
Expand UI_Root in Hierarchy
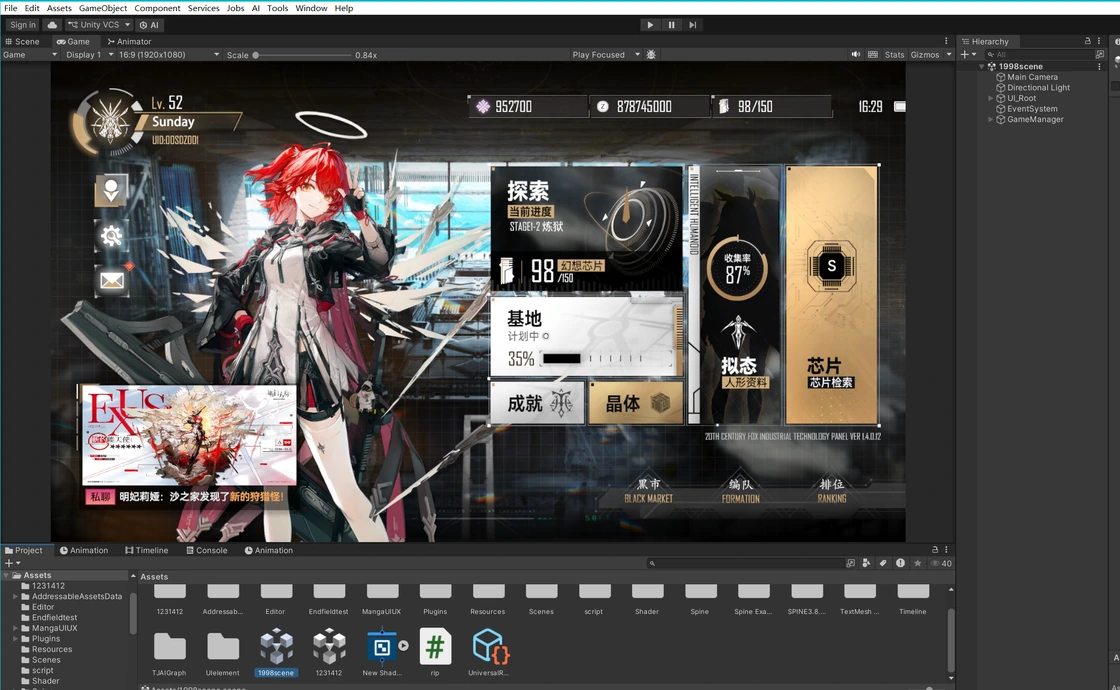(990, 99)
